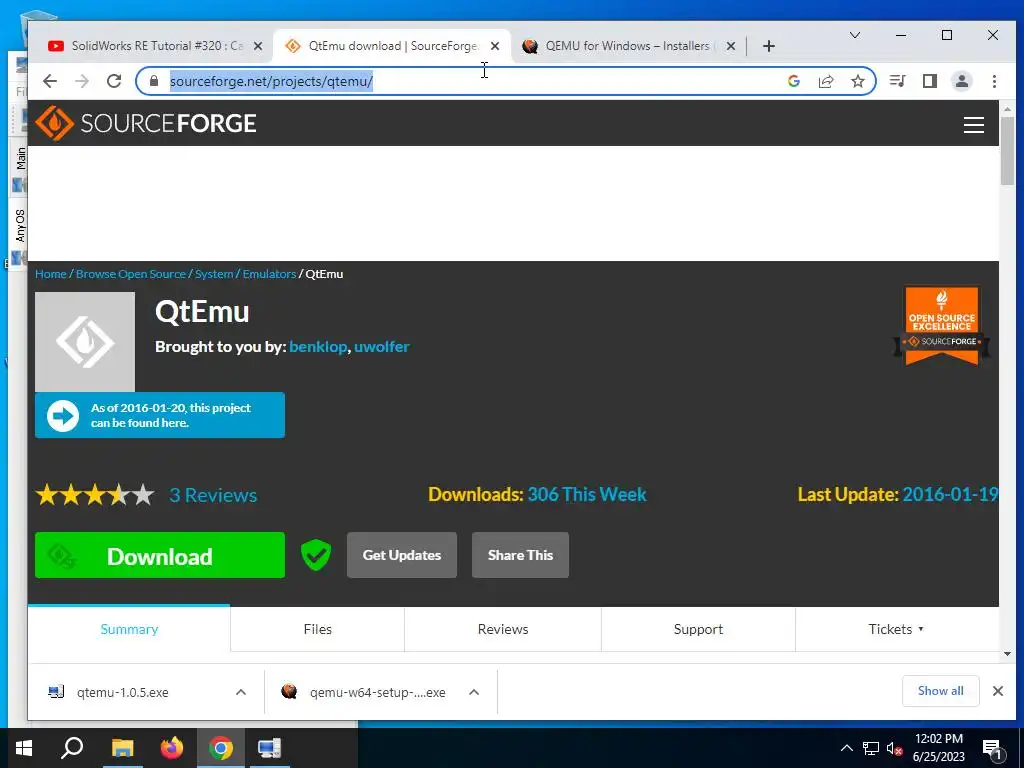Select the Files tab

[x=317, y=629]
